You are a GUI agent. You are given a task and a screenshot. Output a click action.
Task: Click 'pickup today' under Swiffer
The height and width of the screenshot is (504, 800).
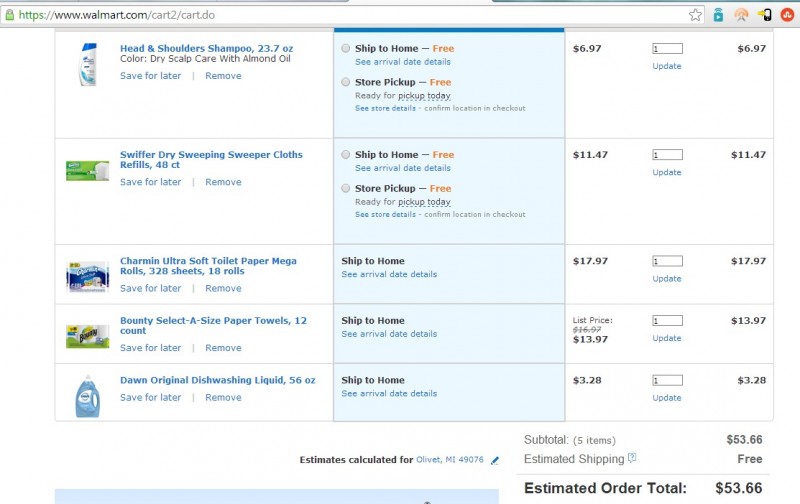[424, 202]
